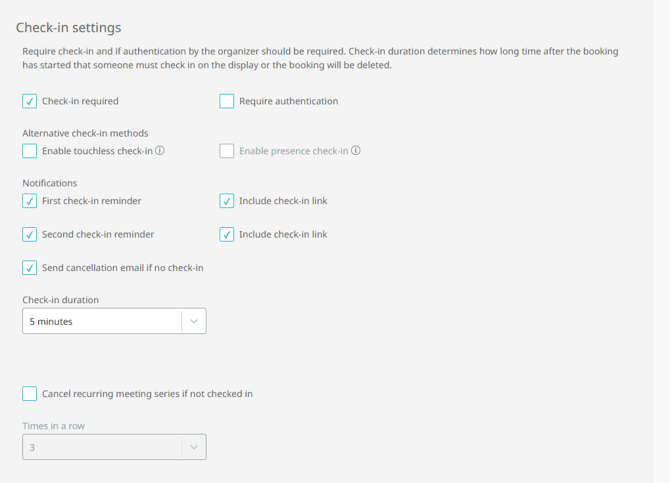
Task: Enable touchless check-in checkbox
Action: (30, 151)
